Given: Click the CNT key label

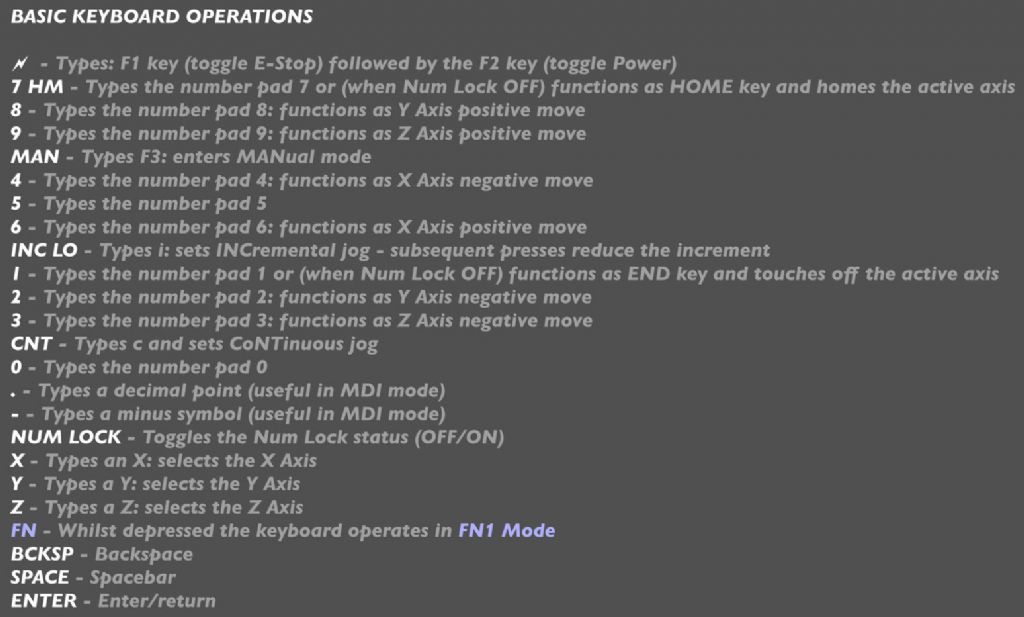Looking at the screenshot, I should pos(32,344).
